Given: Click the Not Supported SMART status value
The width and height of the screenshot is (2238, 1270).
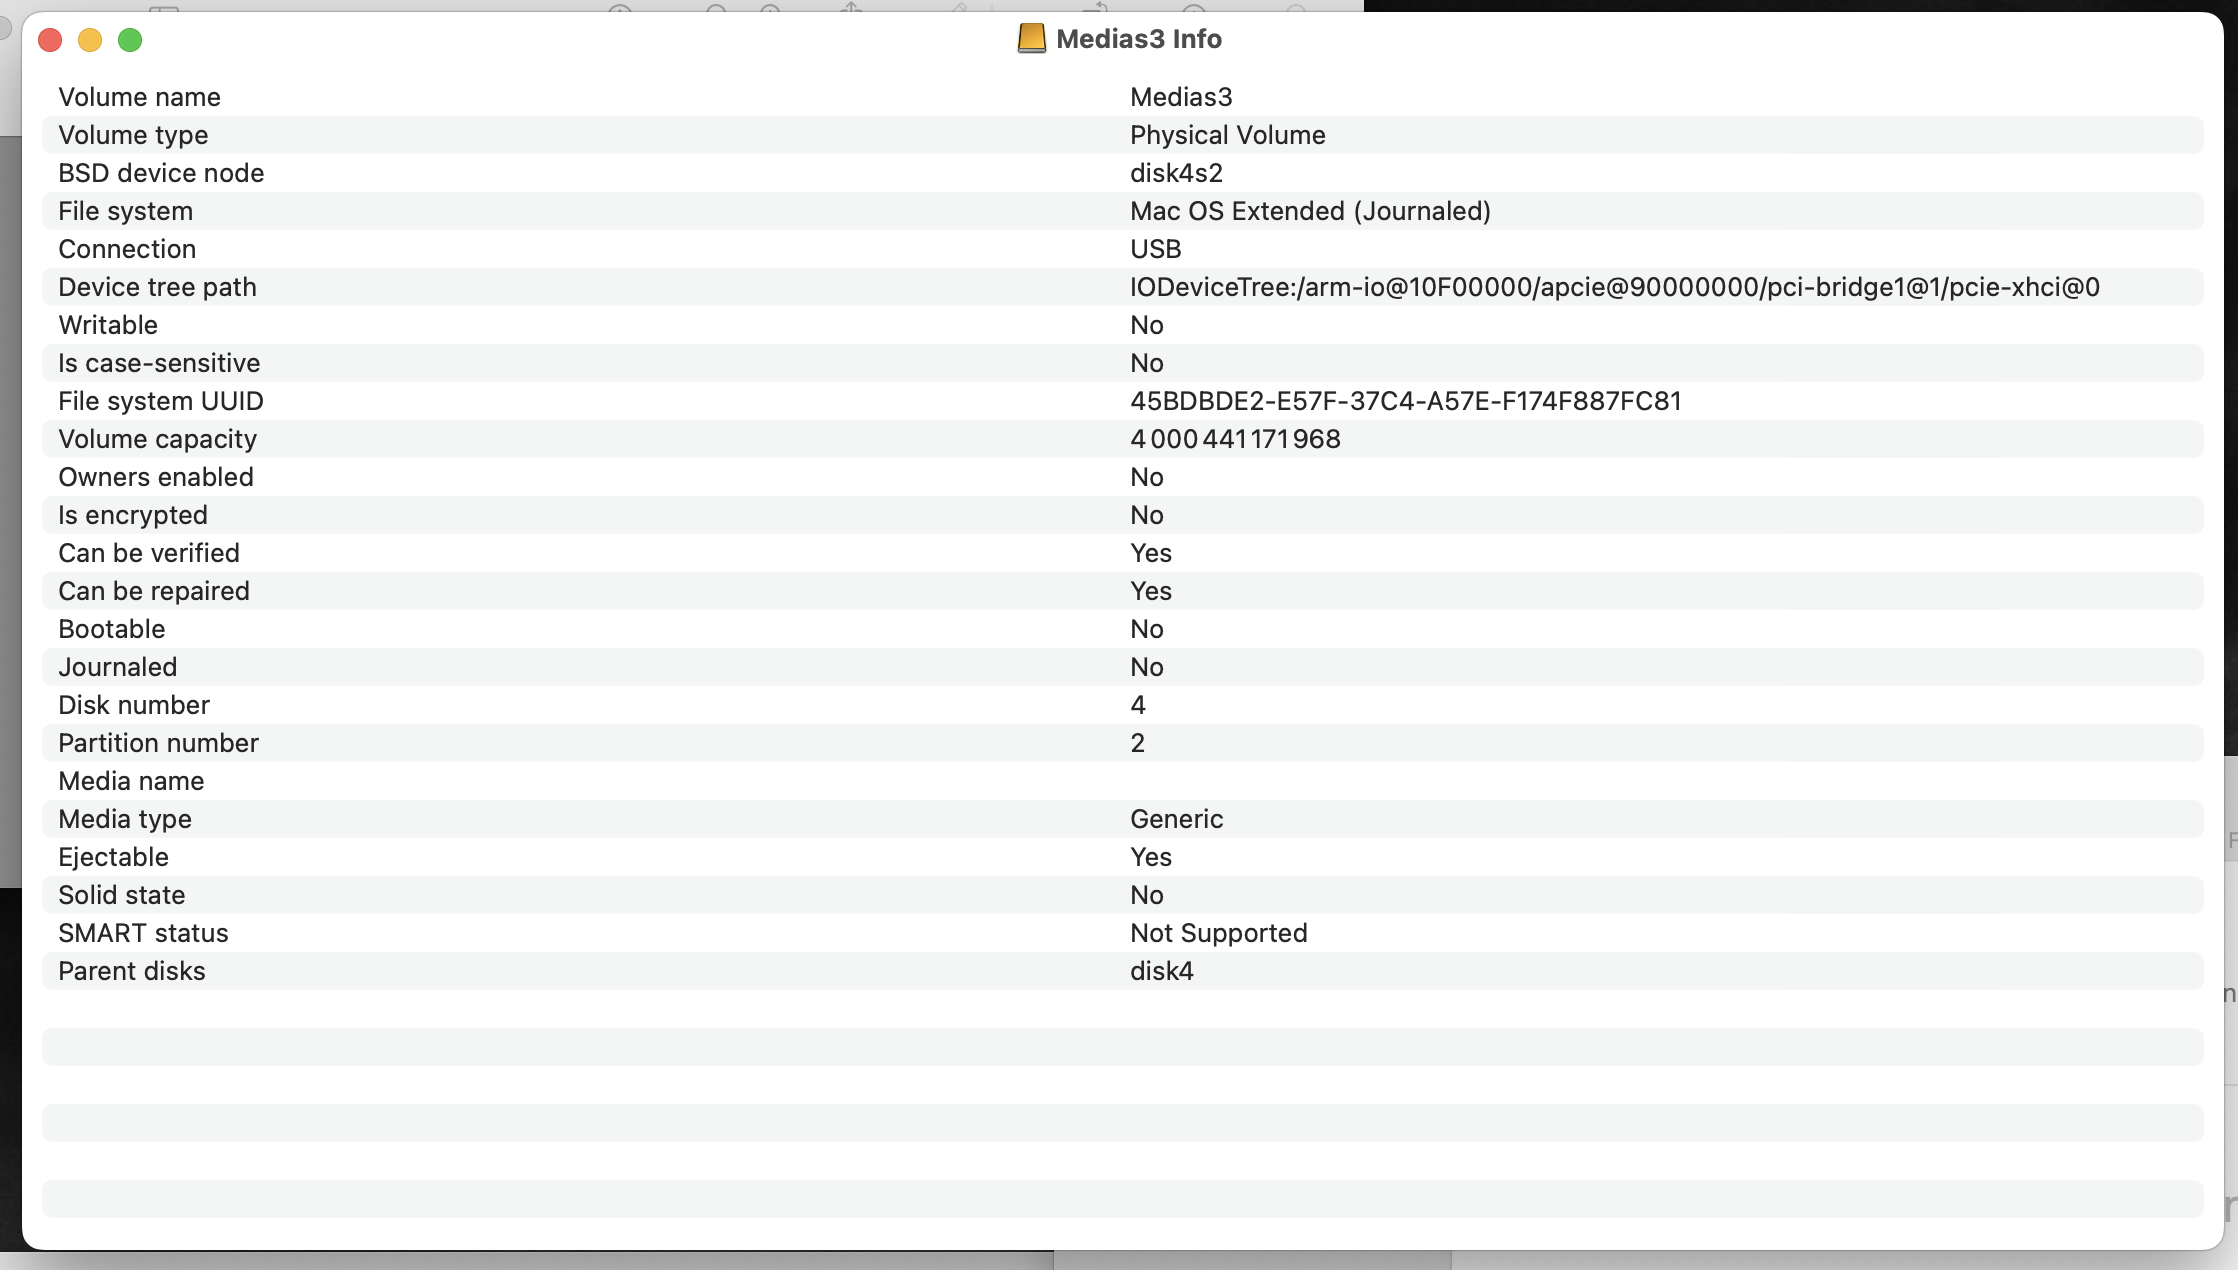Looking at the screenshot, I should pos(1218,933).
